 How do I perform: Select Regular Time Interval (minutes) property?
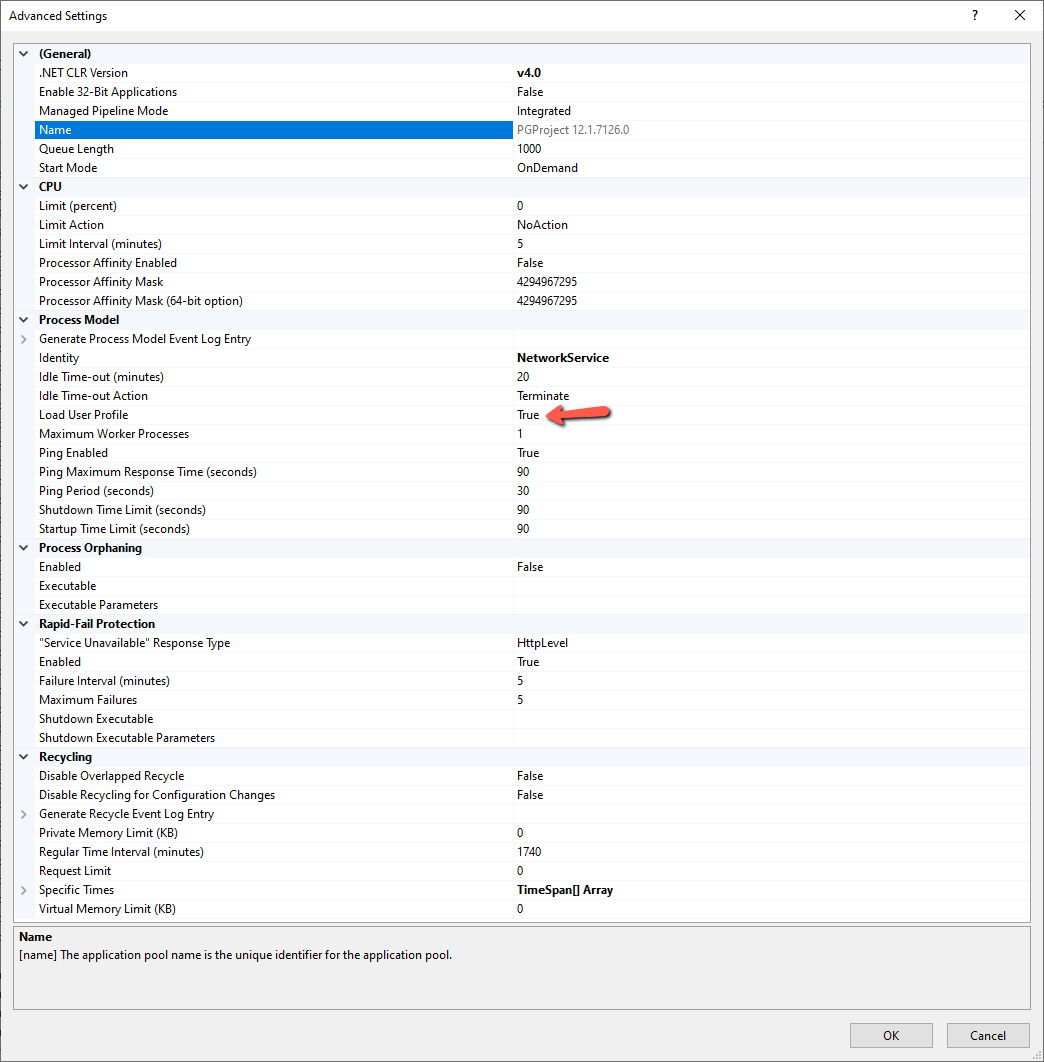point(121,852)
